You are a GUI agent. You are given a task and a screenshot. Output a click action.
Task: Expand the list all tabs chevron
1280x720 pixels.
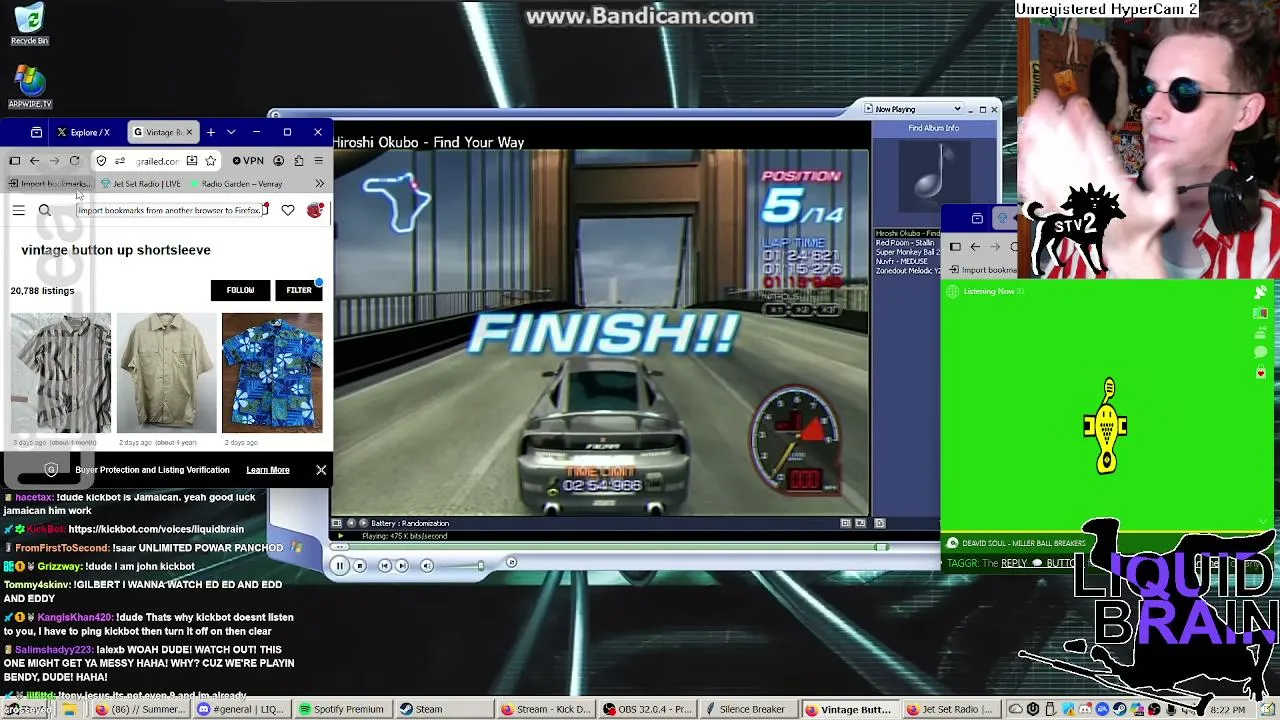pos(231,132)
